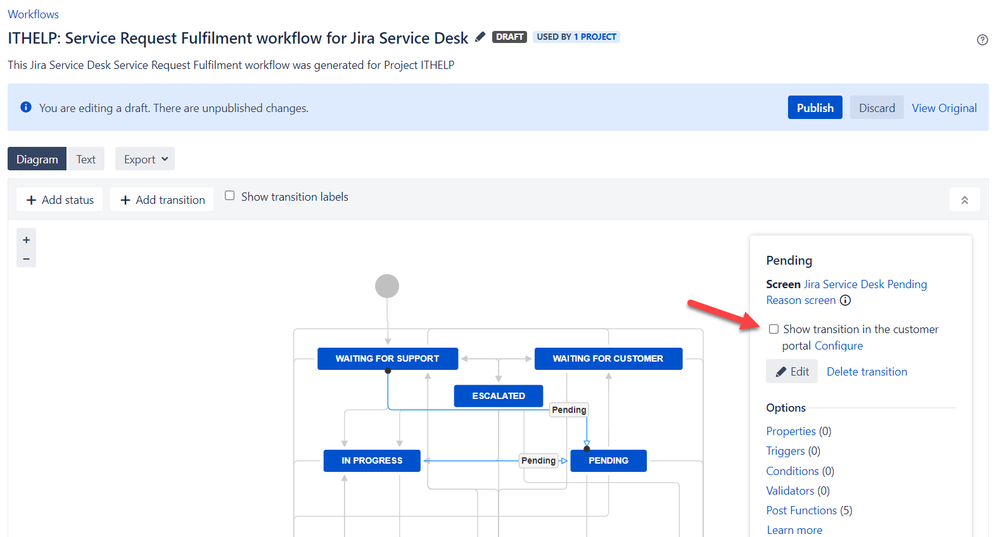Screen dimensions: 999x537
Task: Click Add status button
Action: pos(60,199)
